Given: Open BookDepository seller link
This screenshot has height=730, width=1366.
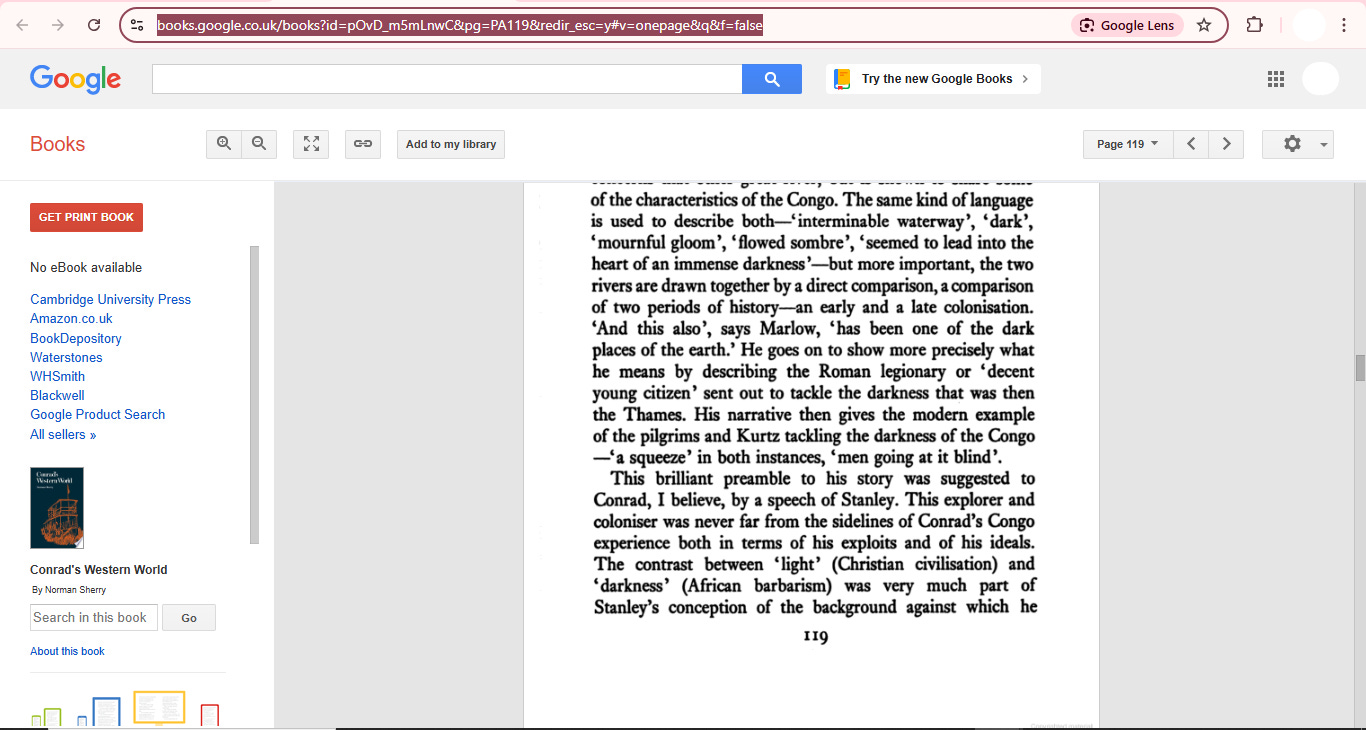Looking at the screenshot, I should pos(76,338).
